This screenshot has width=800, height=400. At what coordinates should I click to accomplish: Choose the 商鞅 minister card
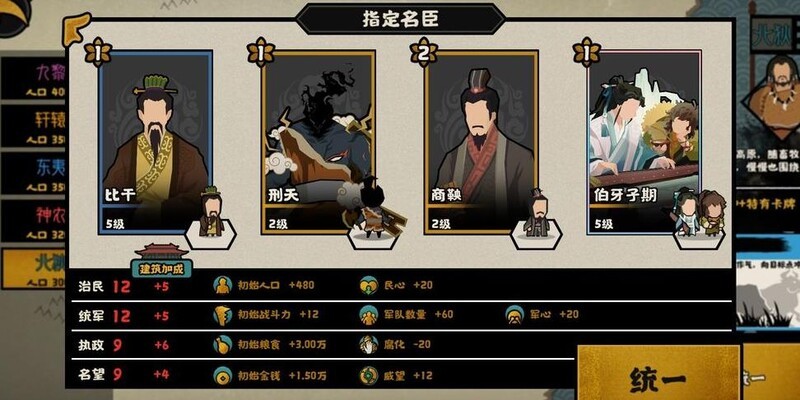pyautogui.click(x=481, y=142)
